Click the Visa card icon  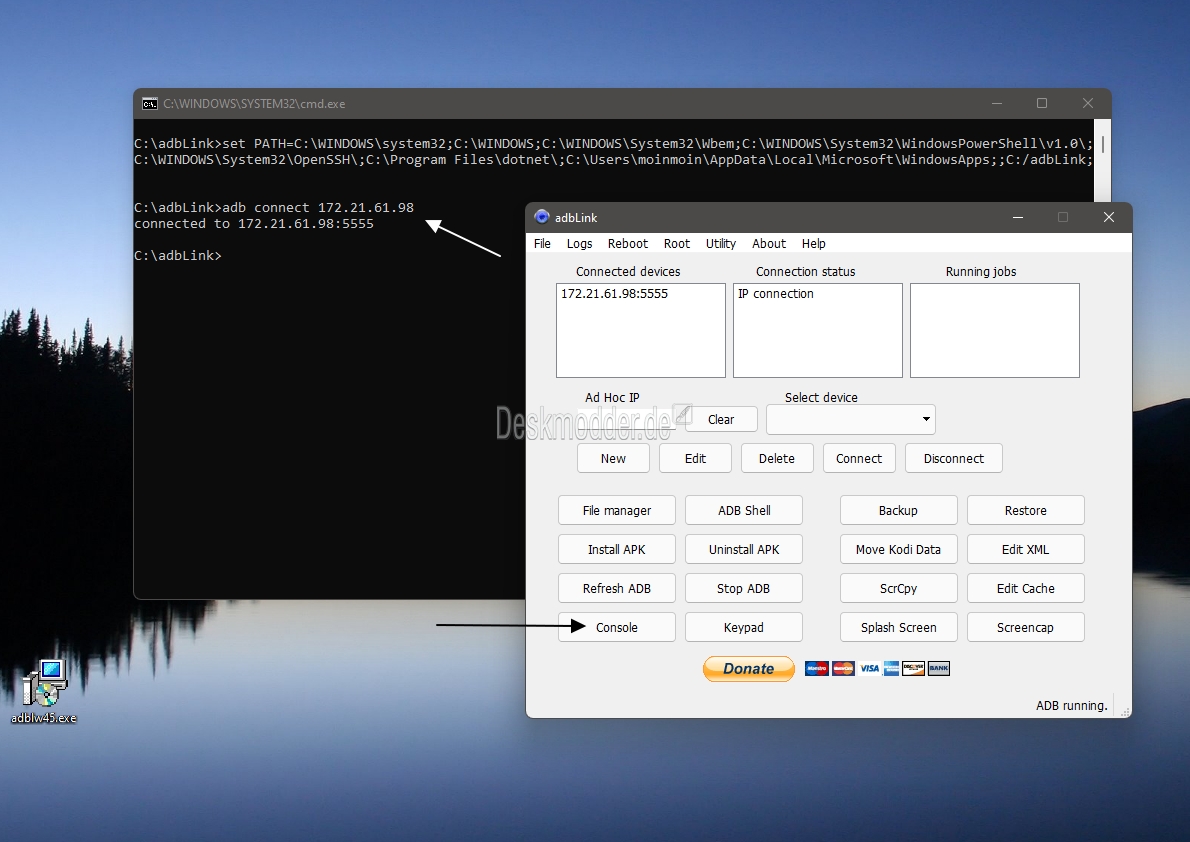[x=869, y=668]
